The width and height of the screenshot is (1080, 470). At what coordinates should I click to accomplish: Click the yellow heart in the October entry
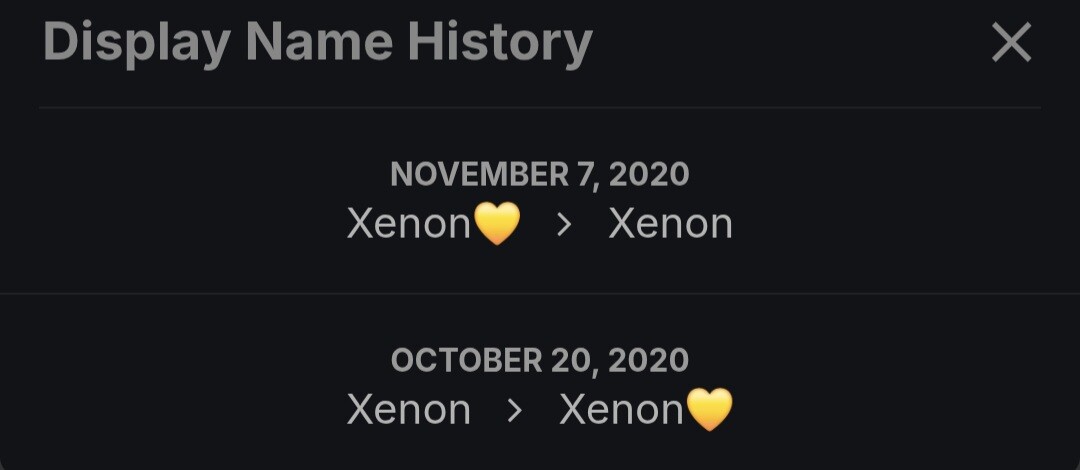pos(709,410)
